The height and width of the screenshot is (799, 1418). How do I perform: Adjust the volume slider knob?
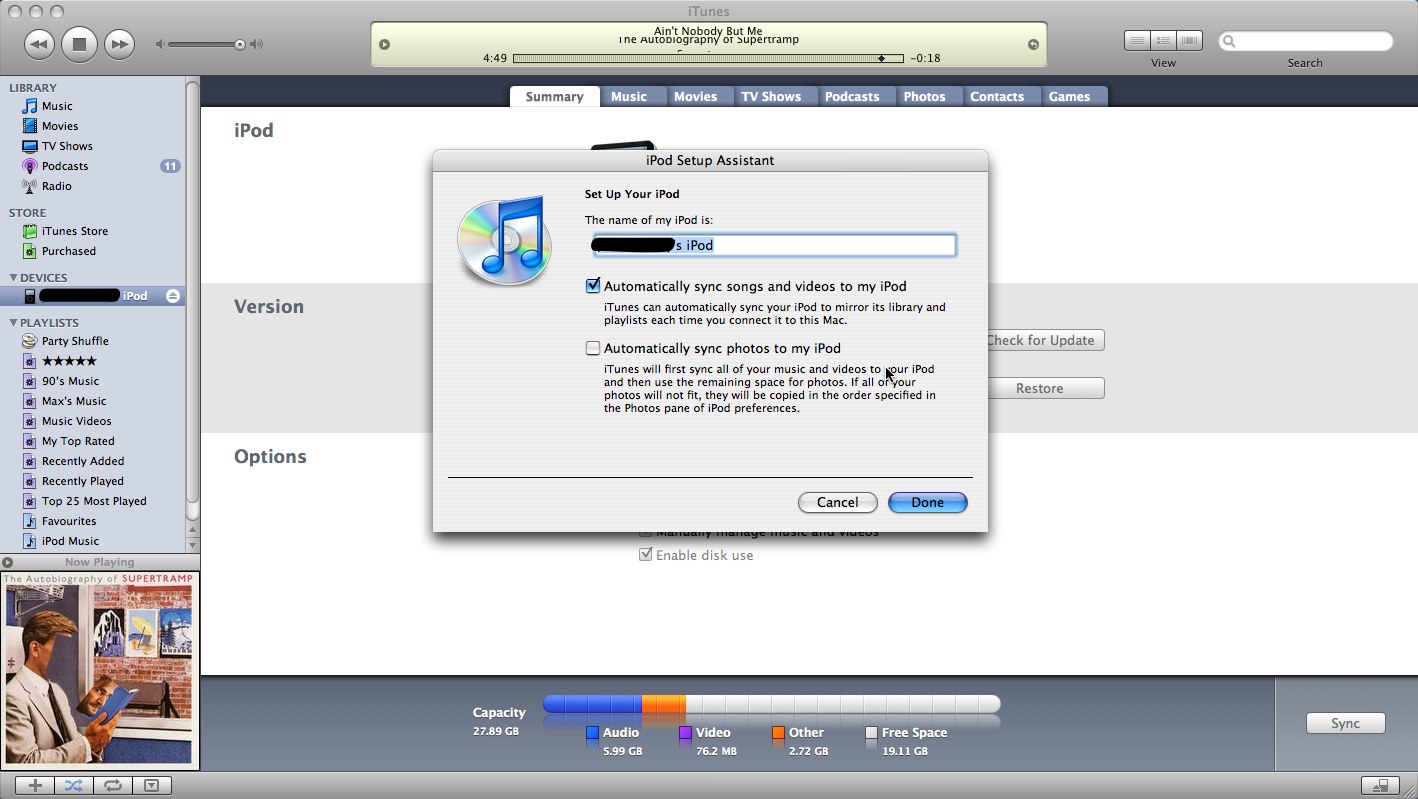click(240, 44)
